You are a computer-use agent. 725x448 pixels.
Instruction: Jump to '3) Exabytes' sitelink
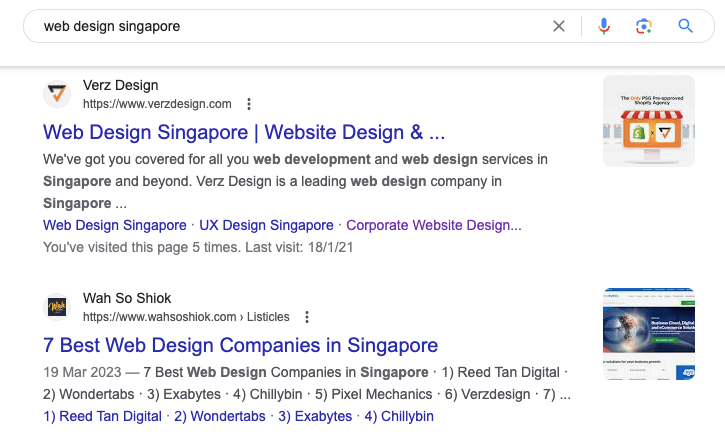click(315, 416)
